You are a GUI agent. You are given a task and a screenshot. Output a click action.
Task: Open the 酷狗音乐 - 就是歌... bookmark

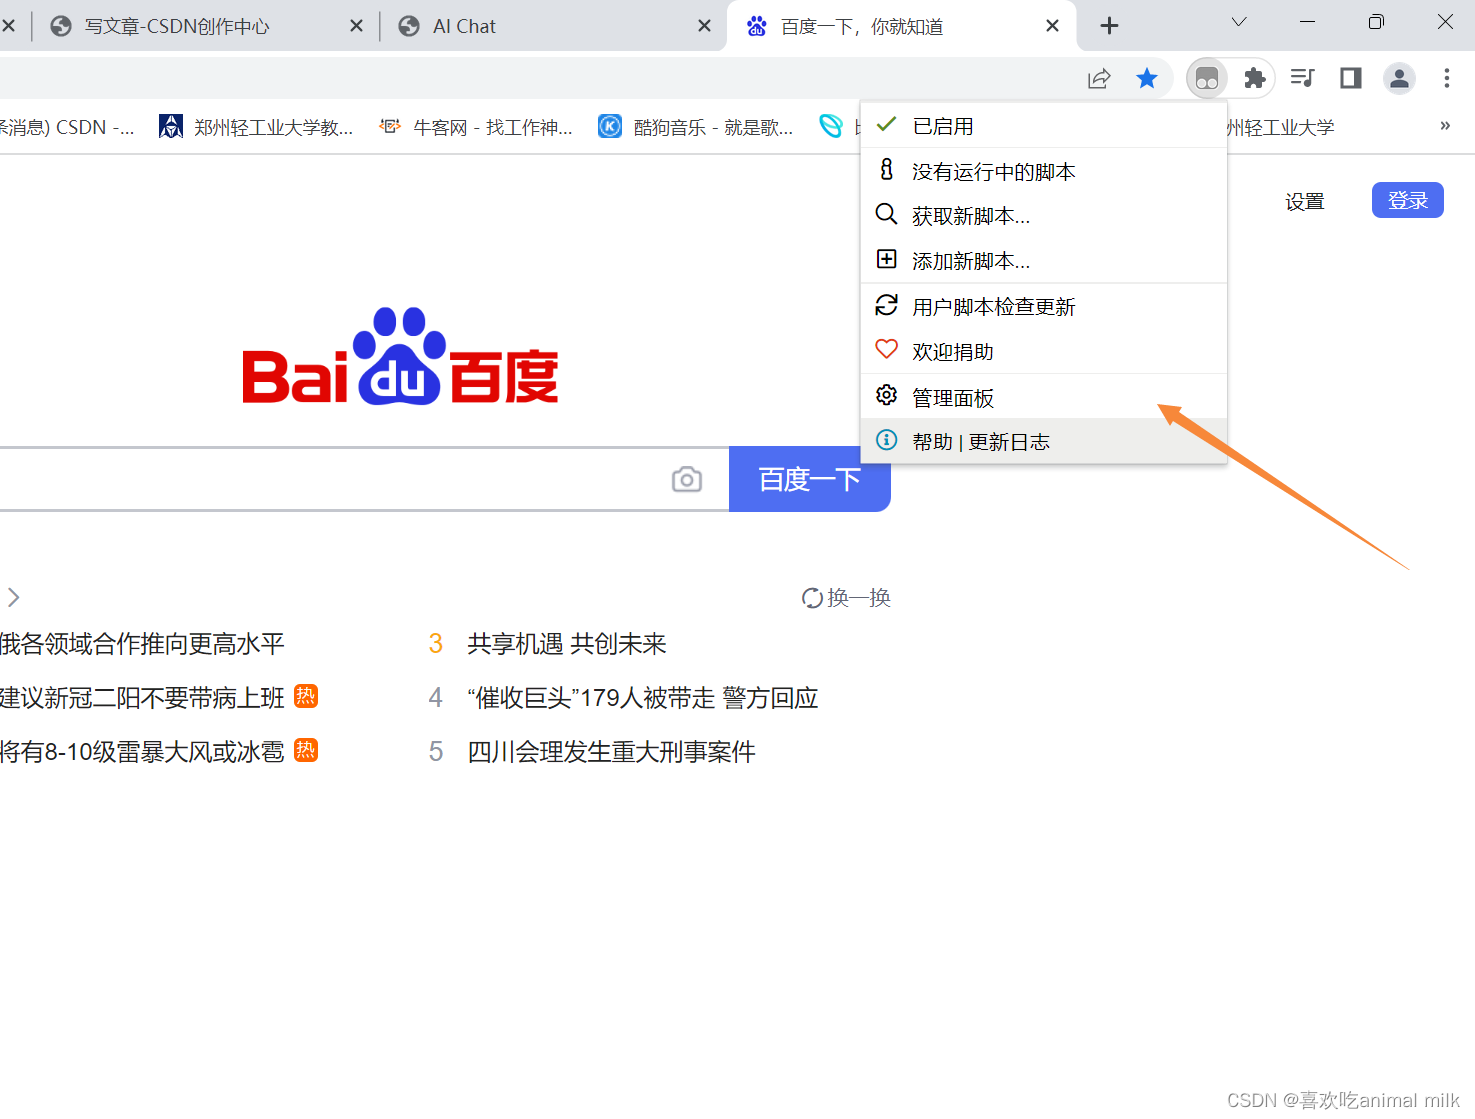click(696, 127)
